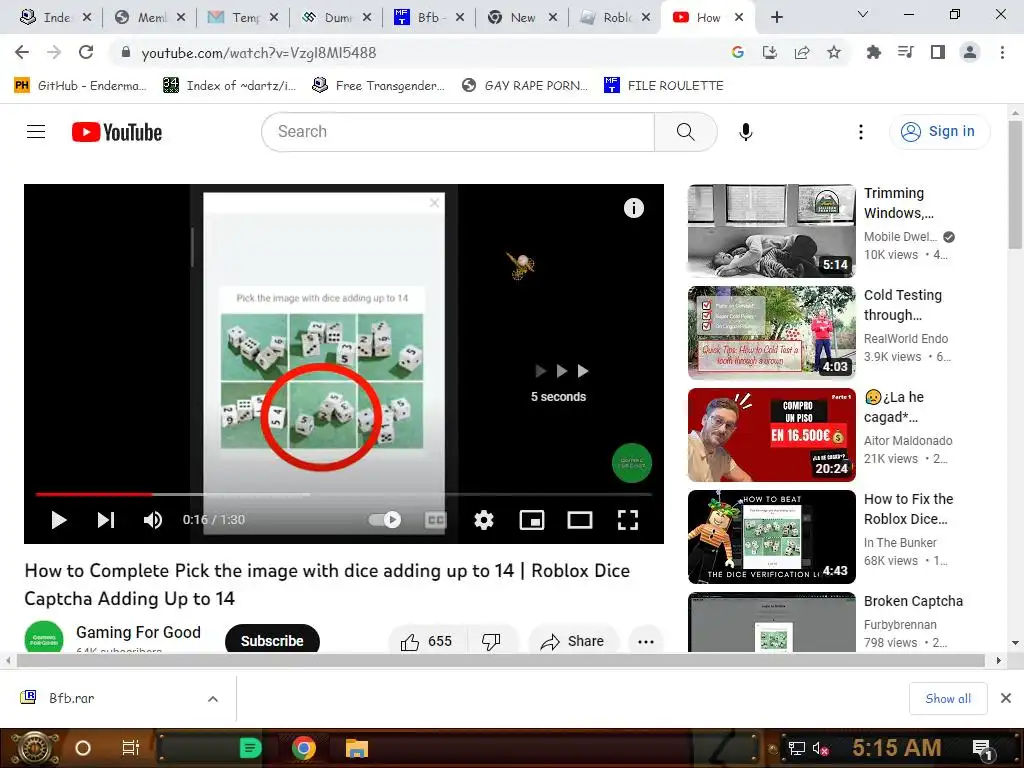
Task: Click Show all downloads
Action: (948, 699)
